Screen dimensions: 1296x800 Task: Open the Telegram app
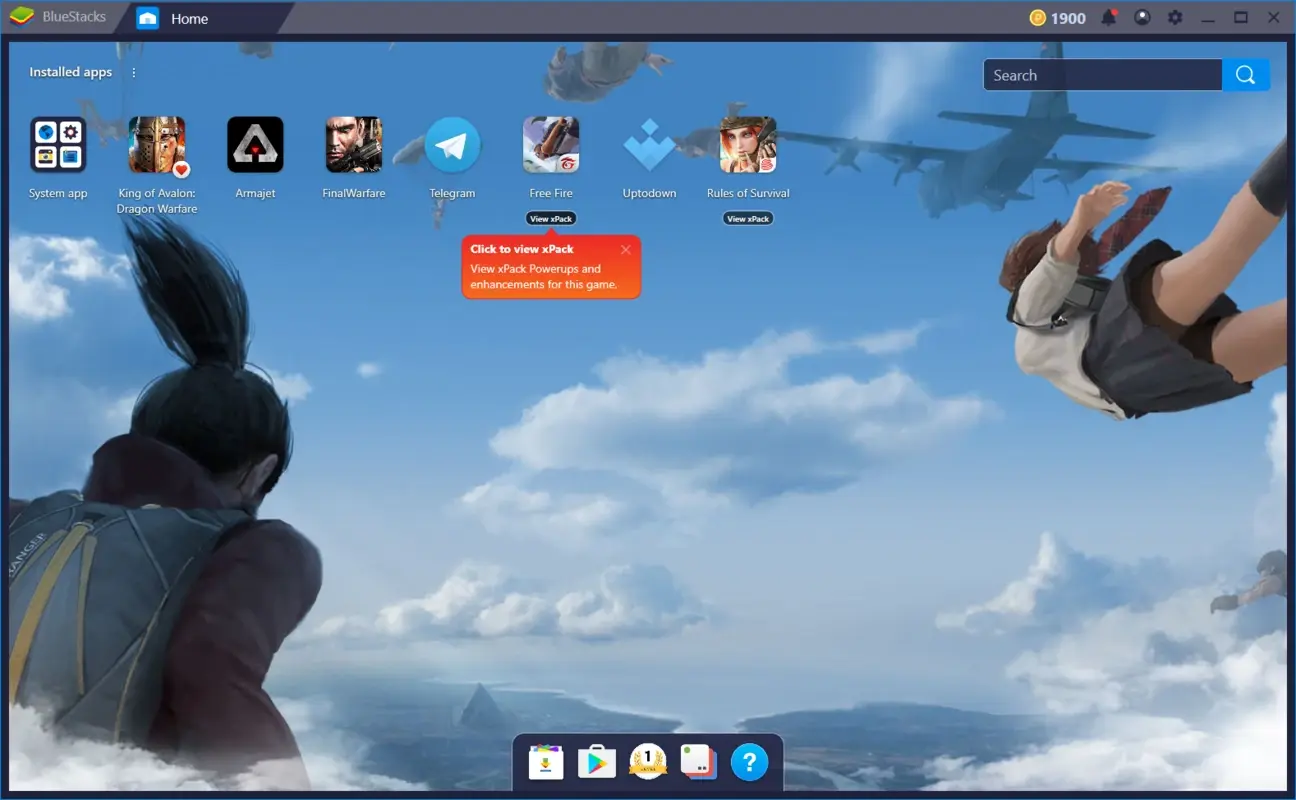pos(453,143)
